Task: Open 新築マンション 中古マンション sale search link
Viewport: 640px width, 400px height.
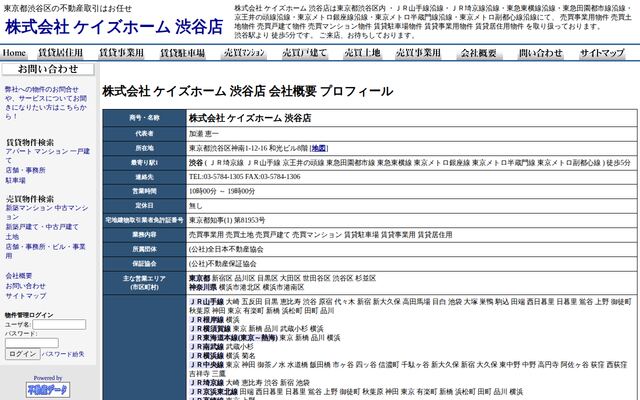Action: click(x=47, y=212)
